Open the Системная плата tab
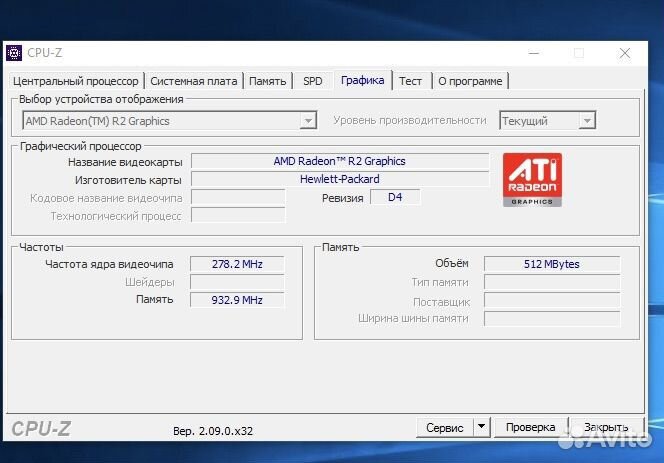This screenshot has height=463, width=664. pos(194,81)
